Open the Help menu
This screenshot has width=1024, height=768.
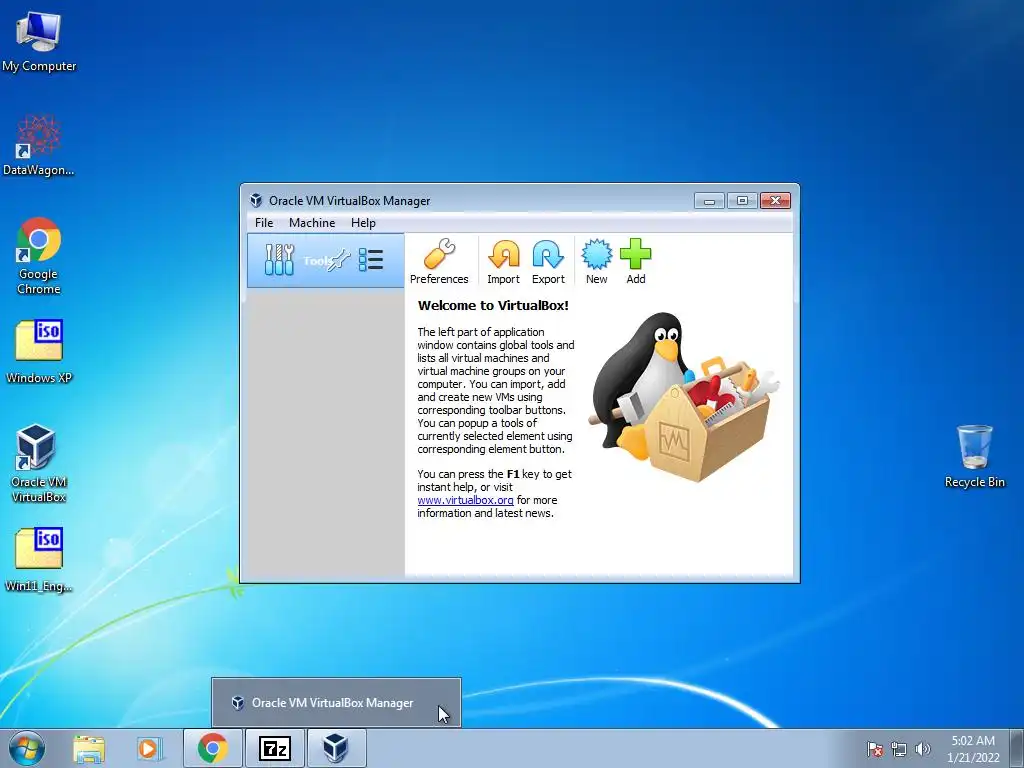[363, 223]
